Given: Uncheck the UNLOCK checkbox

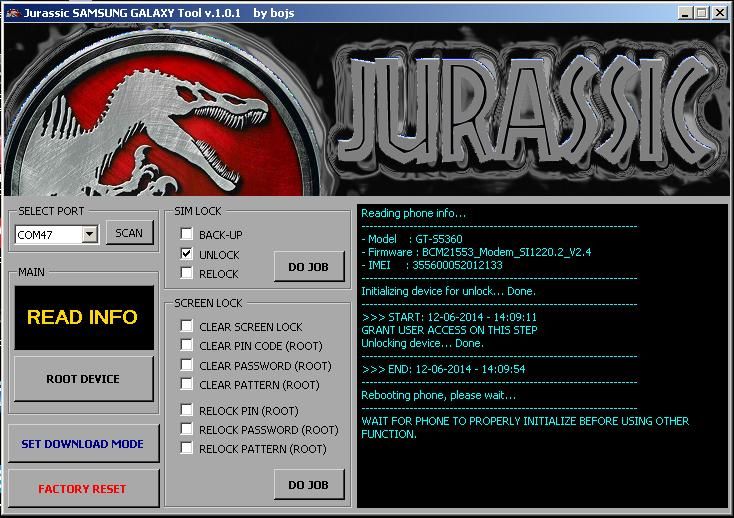Looking at the screenshot, I should 186,253.
